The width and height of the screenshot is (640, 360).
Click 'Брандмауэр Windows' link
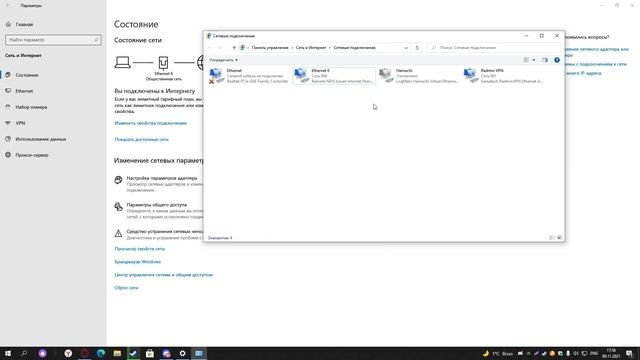point(138,262)
